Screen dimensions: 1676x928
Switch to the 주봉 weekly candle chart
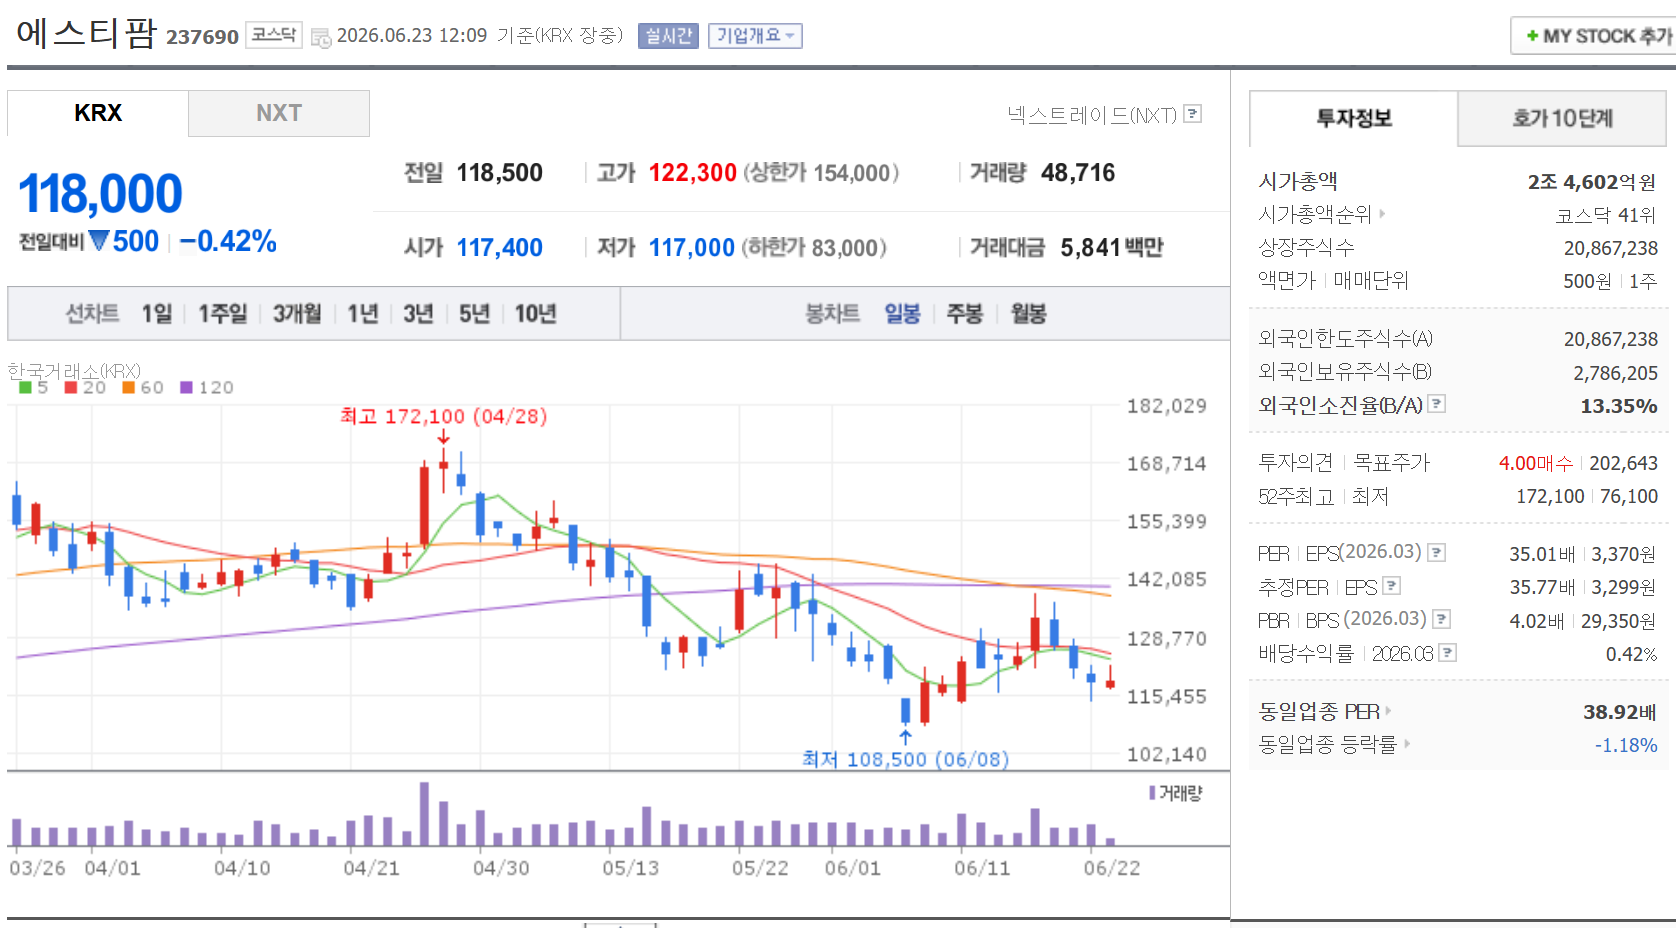(x=964, y=314)
